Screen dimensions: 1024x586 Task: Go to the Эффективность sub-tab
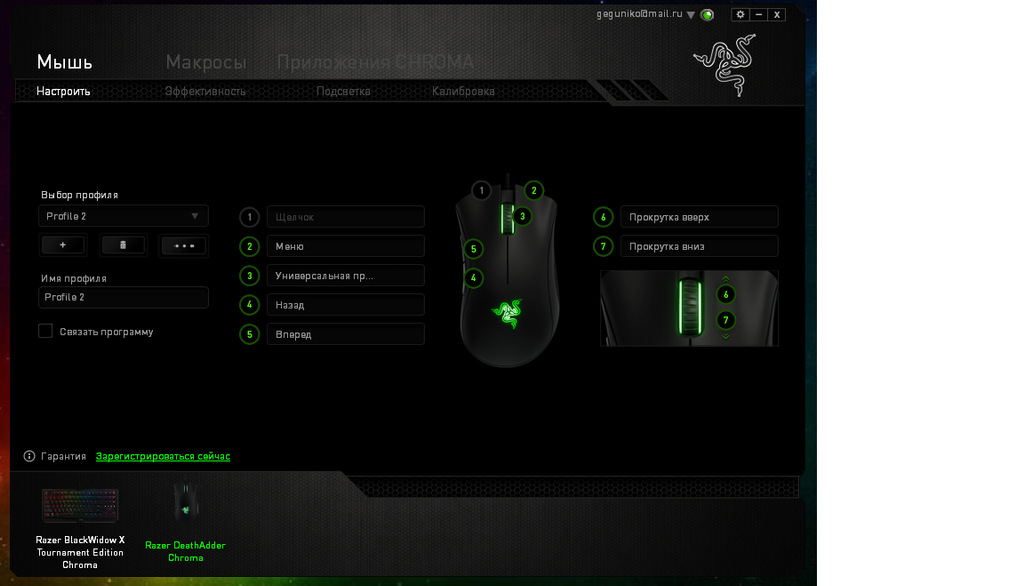(205, 91)
